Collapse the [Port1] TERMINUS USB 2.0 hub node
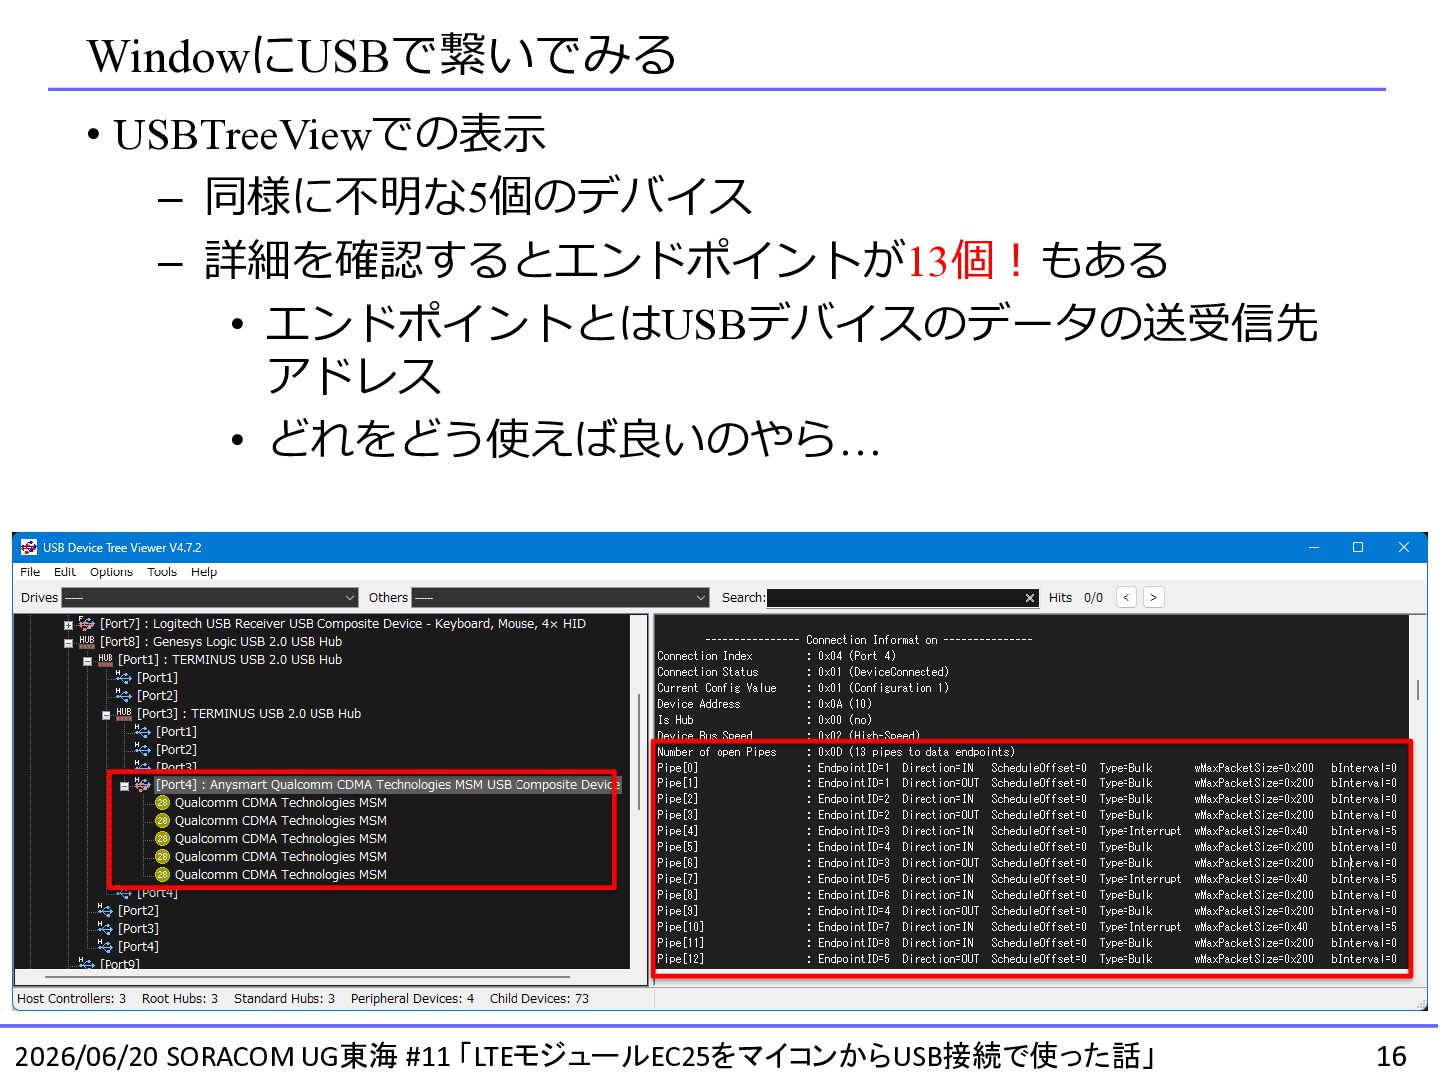Image resolution: width=1440 pixels, height=1080 pixels. [x=87, y=661]
